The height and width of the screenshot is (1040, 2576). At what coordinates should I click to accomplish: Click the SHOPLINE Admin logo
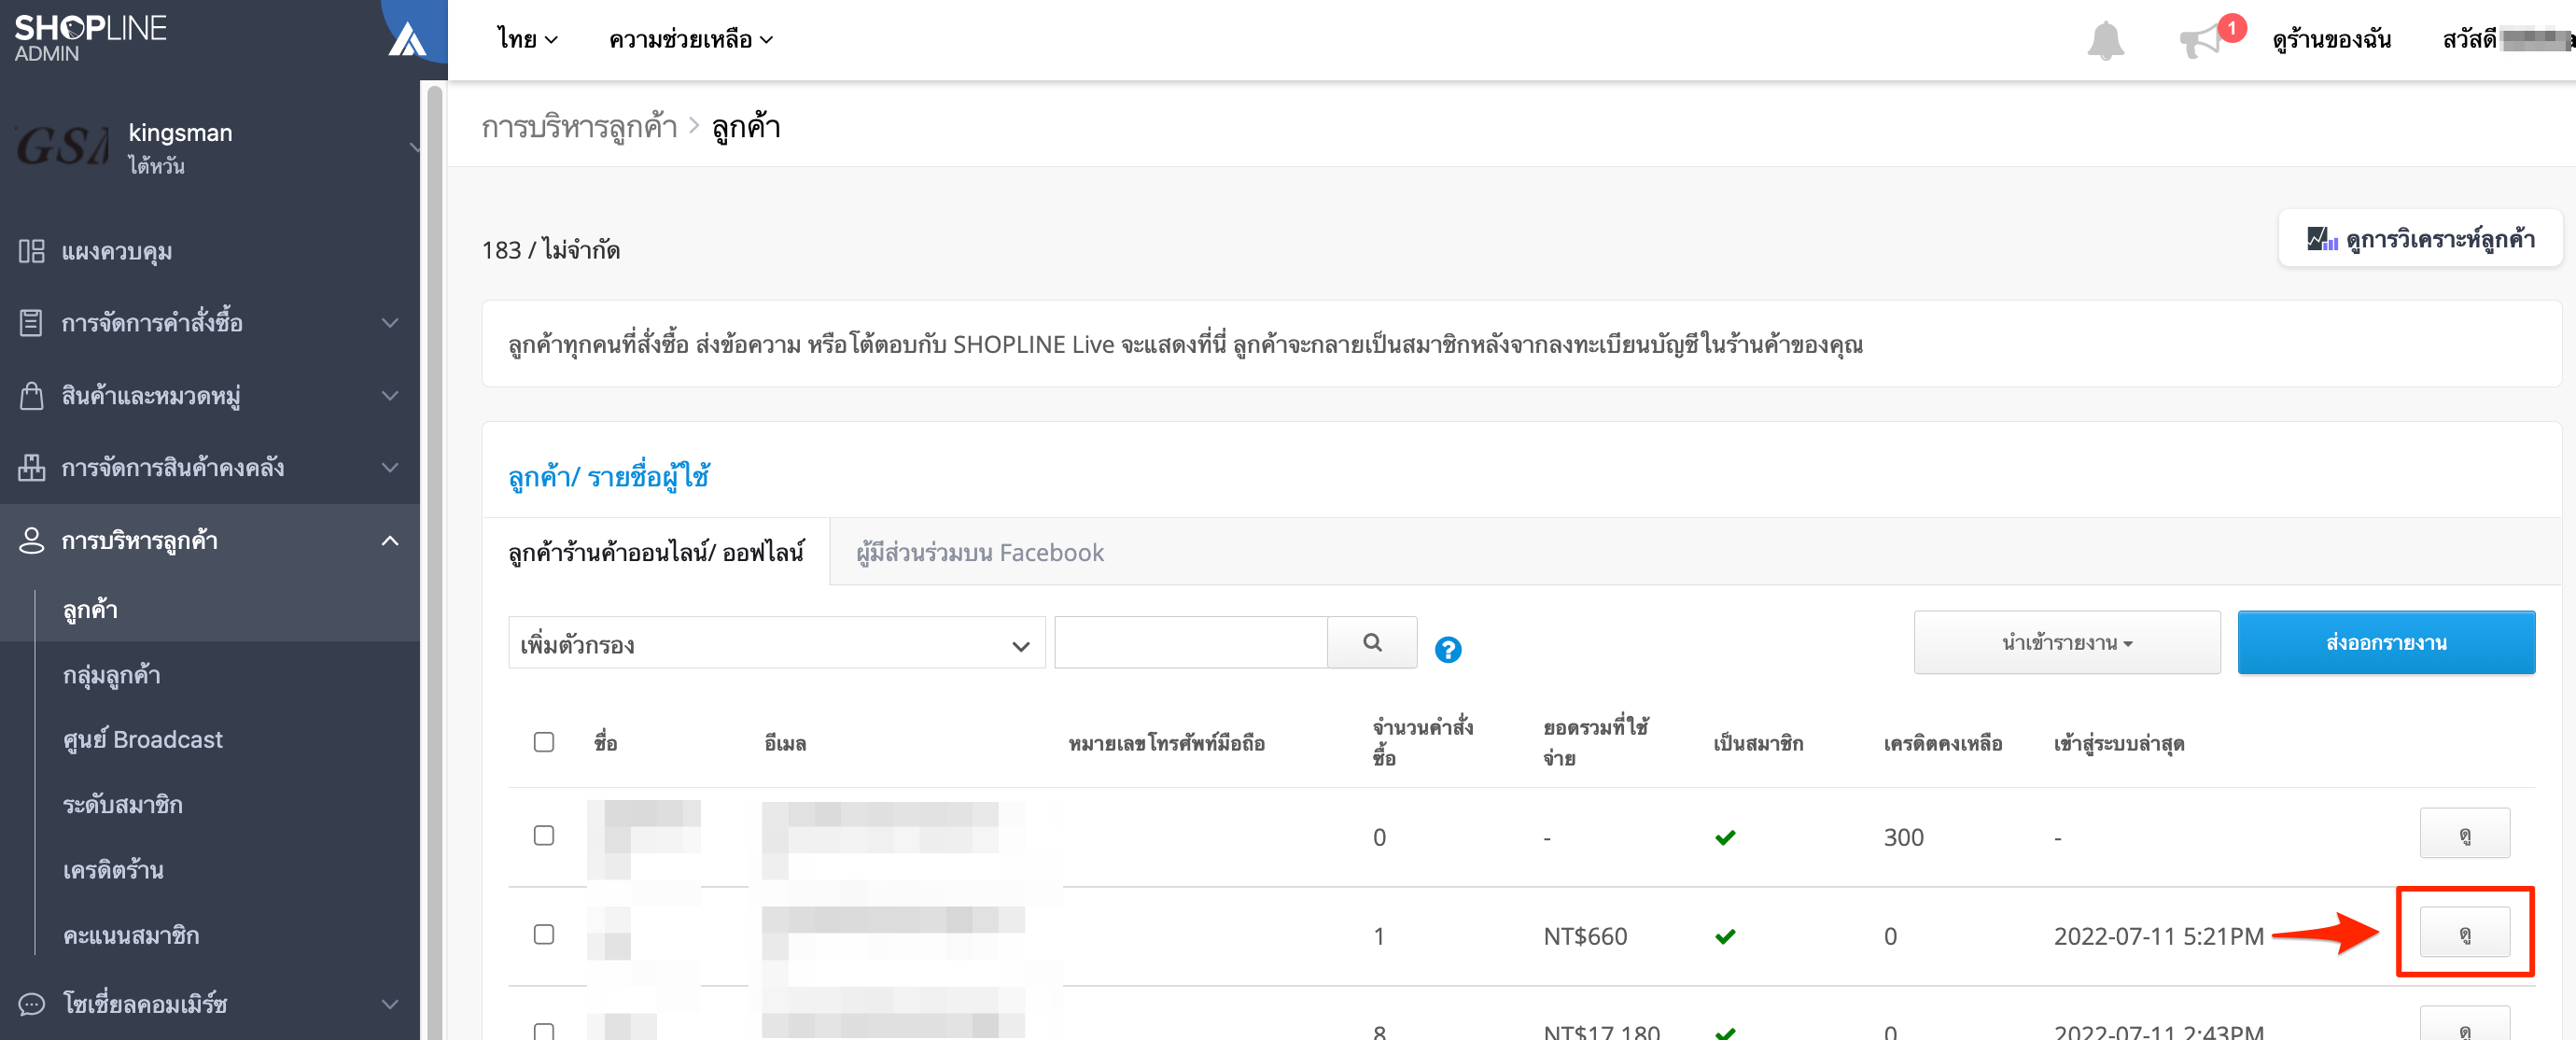tap(90, 38)
